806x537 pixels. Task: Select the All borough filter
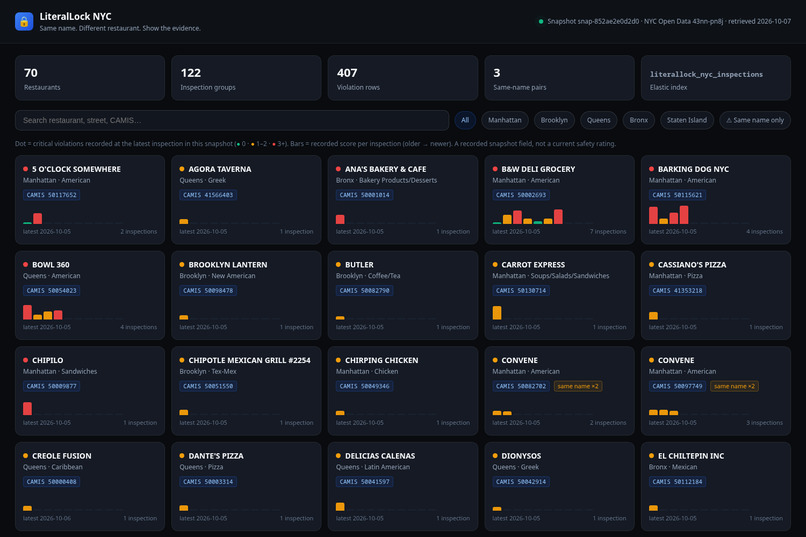pyautogui.click(x=465, y=120)
